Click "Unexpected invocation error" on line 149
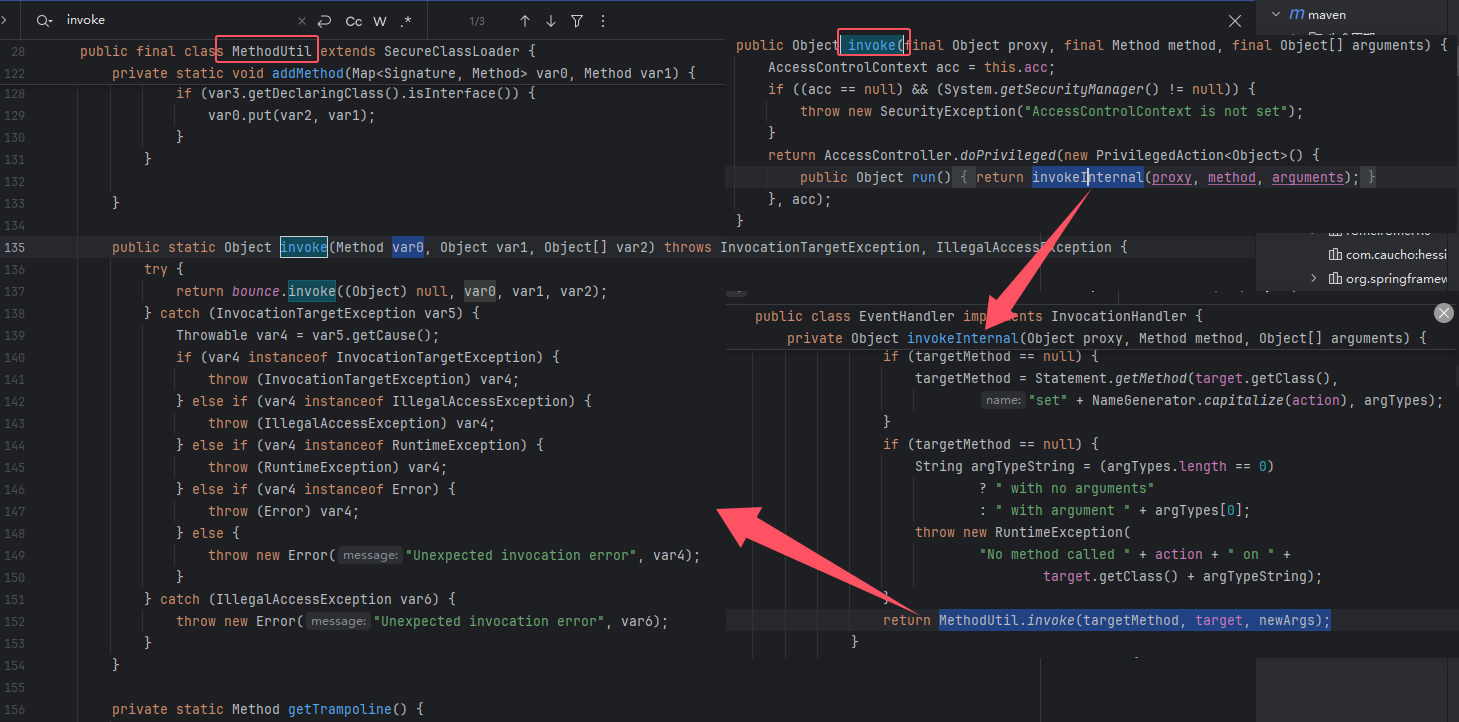This screenshot has height=722, width=1459. coord(524,555)
